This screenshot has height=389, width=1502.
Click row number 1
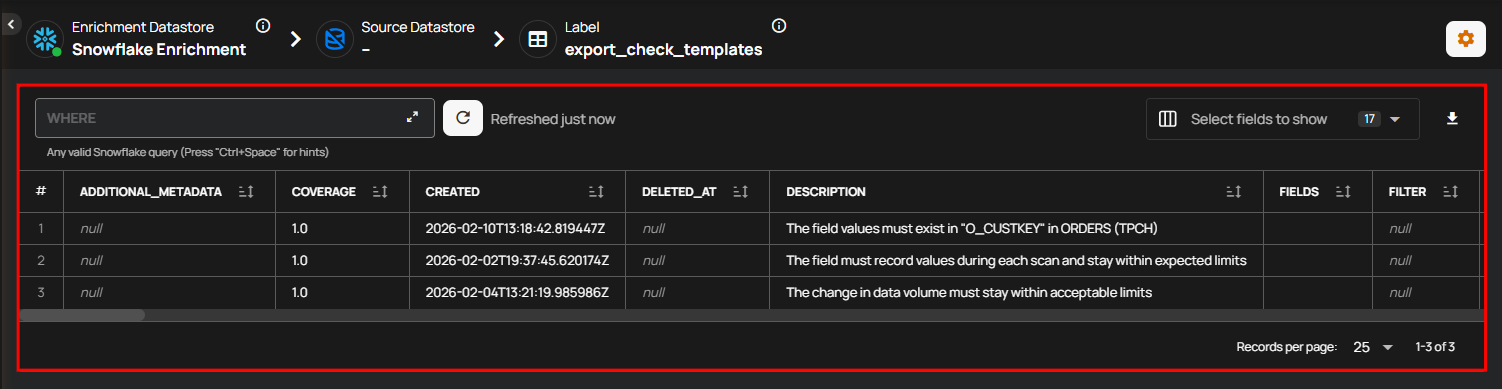(x=41, y=228)
